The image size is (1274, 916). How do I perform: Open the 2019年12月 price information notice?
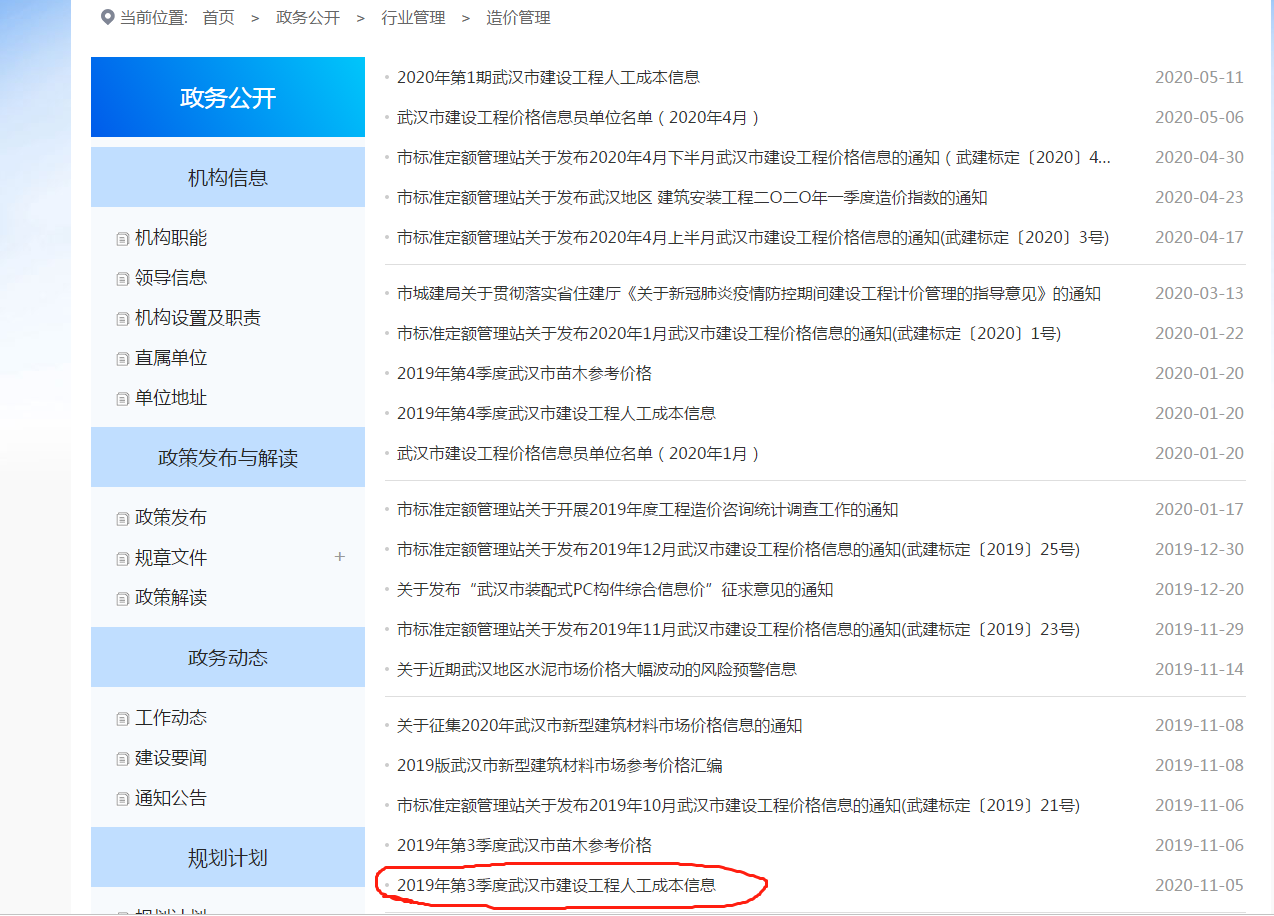(738, 549)
